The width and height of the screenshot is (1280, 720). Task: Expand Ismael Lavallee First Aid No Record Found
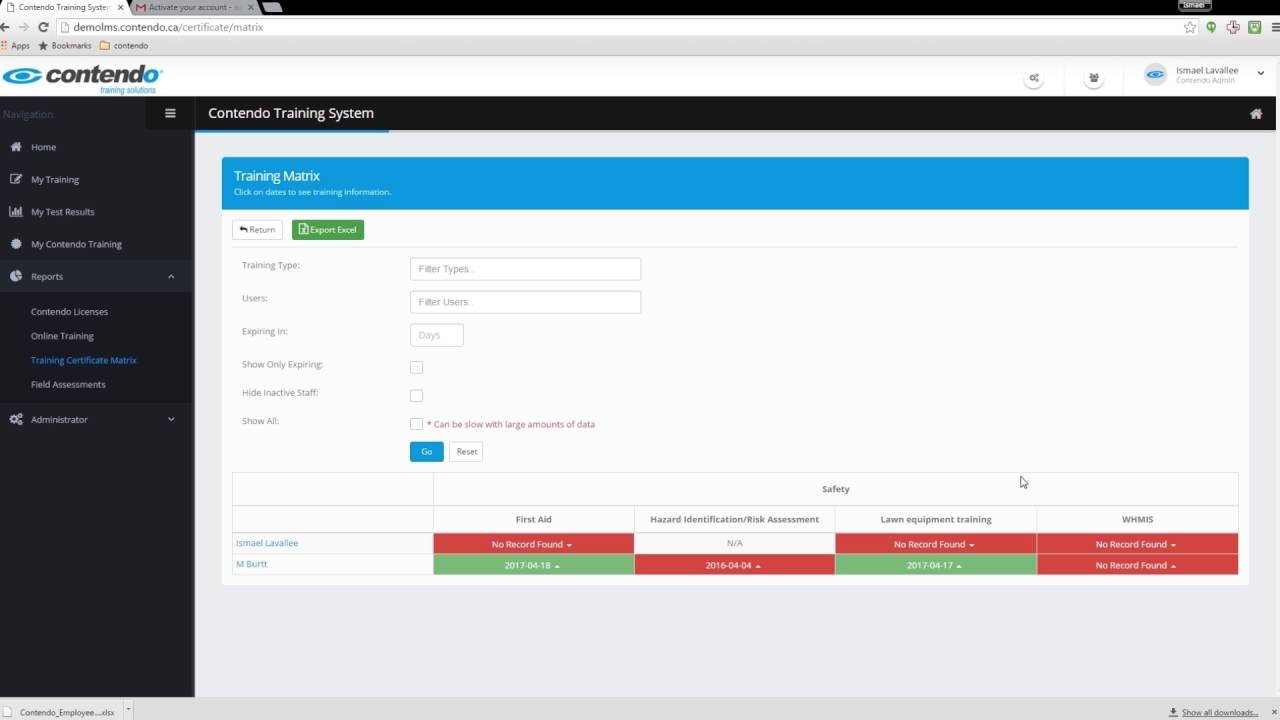click(533, 544)
